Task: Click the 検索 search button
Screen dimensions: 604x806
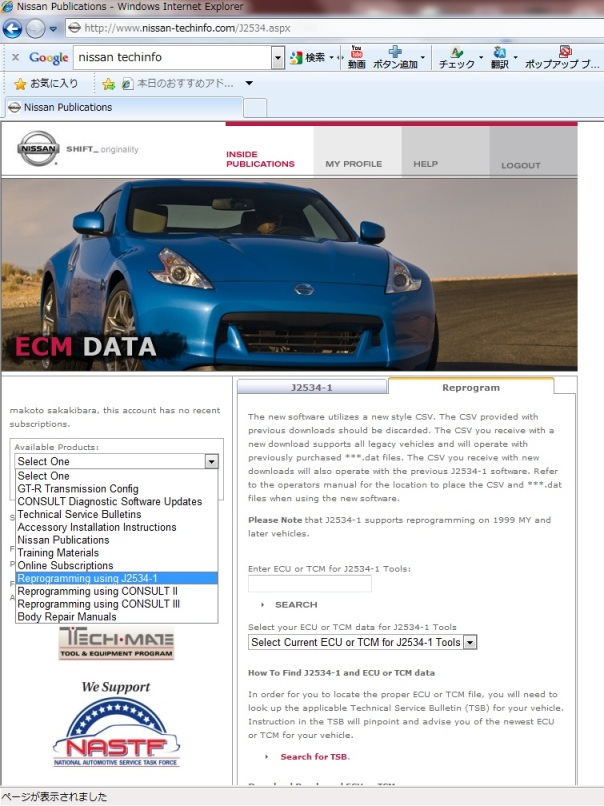Action: pyautogui.click(x=308, y=58)
